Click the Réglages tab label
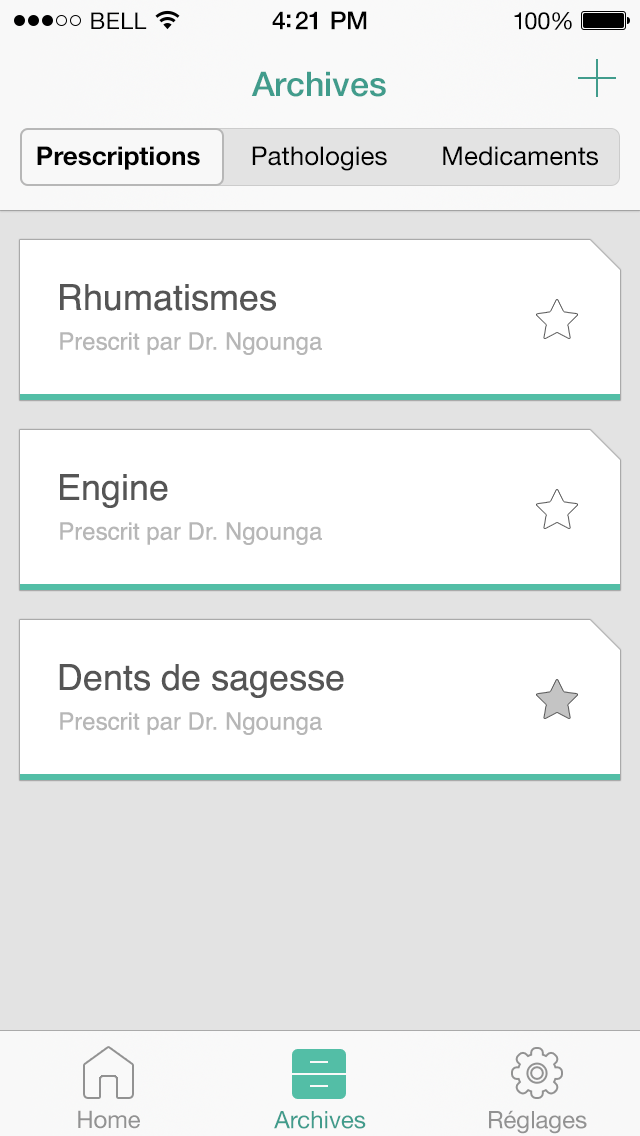The image size is (640, 1136). click(x=537, y=1120)
